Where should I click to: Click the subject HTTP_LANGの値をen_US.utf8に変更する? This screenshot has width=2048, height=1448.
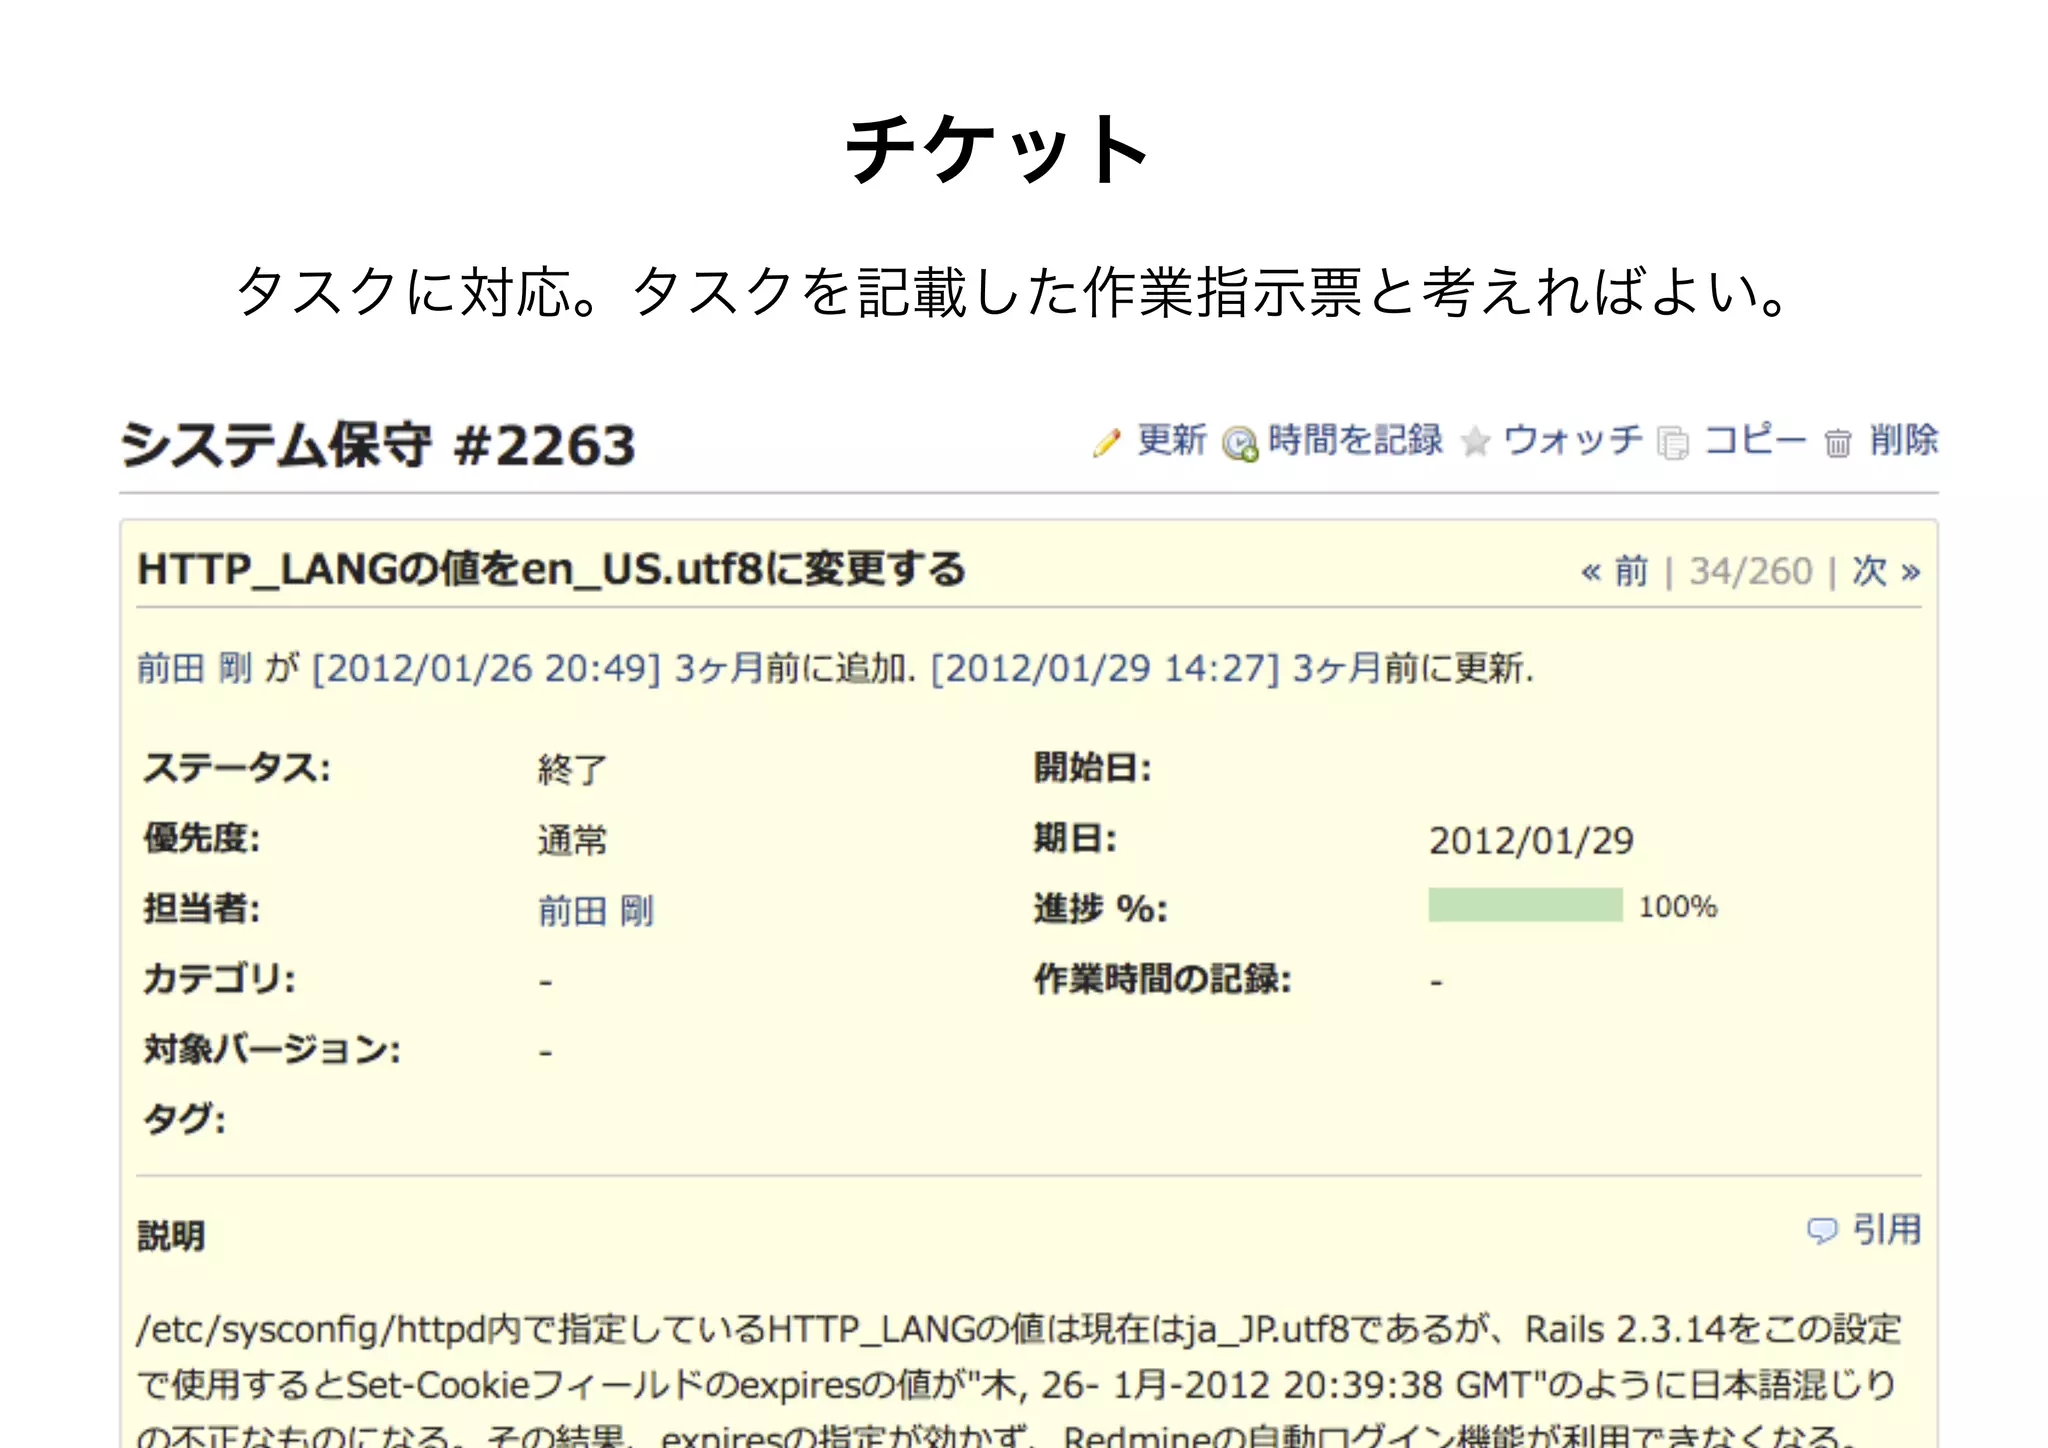tap(551, 569)
